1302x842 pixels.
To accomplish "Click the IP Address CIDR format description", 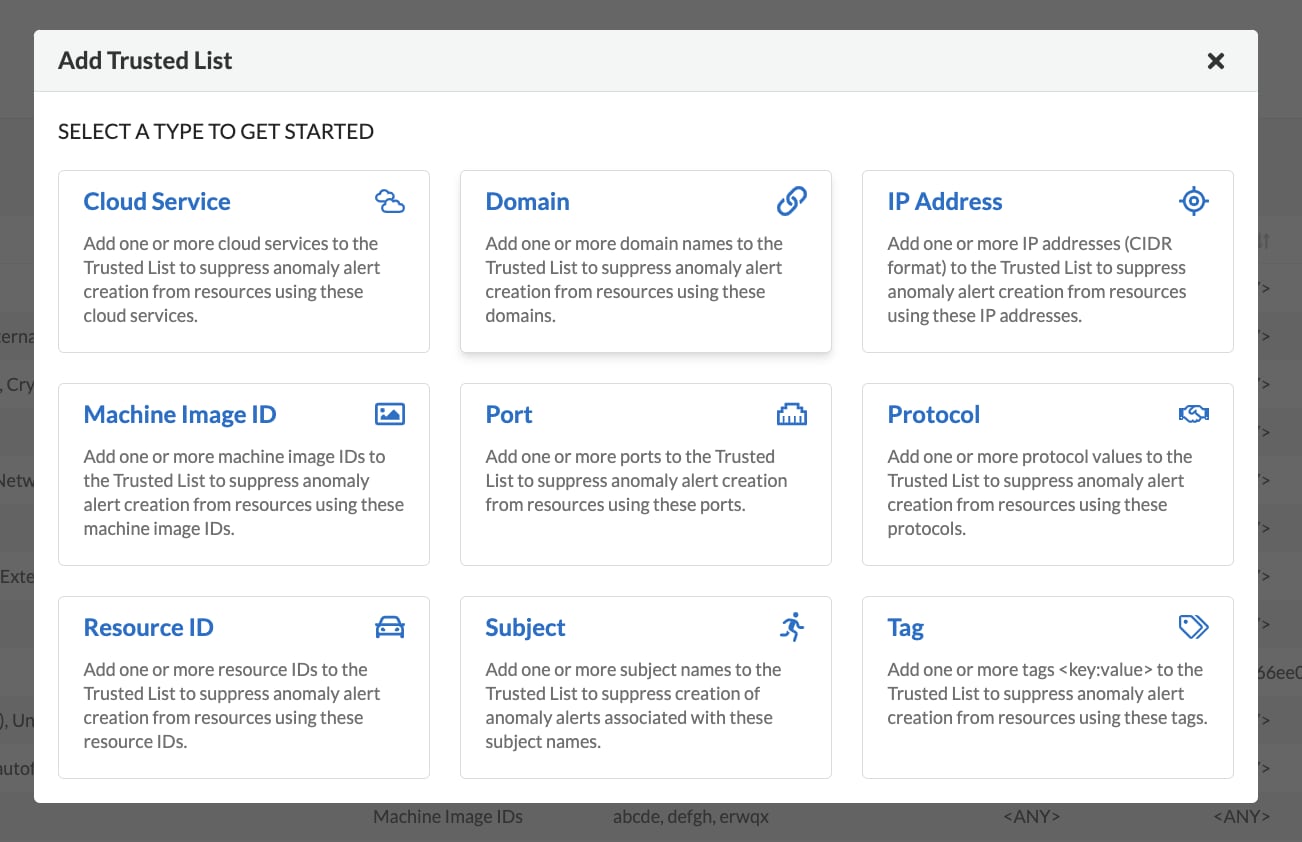I will click(1037, 279).
